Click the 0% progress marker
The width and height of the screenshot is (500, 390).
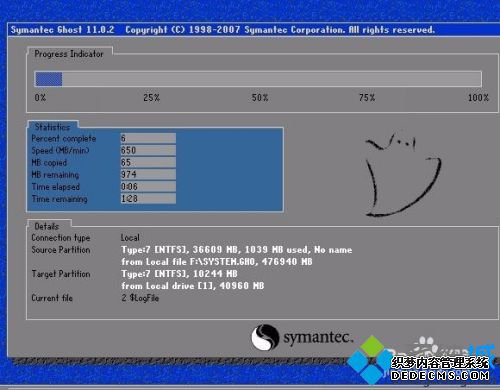coord(40,98)
